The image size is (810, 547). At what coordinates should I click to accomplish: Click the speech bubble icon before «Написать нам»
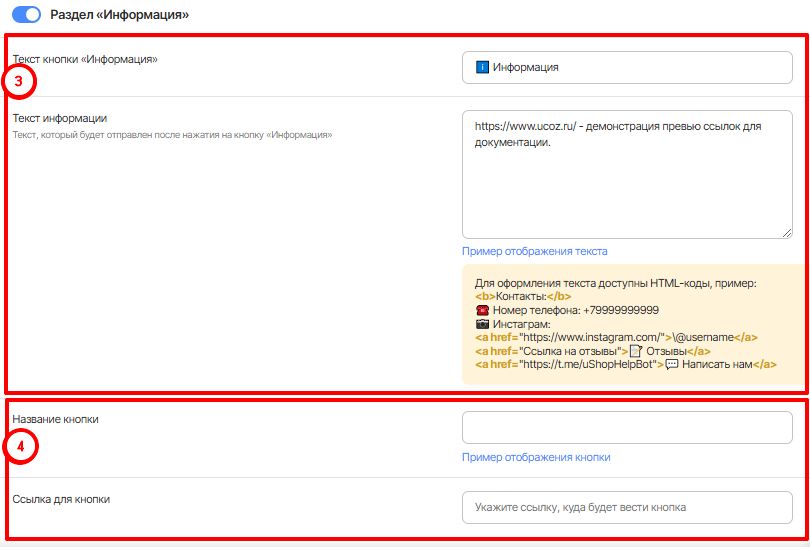point(672,365)
